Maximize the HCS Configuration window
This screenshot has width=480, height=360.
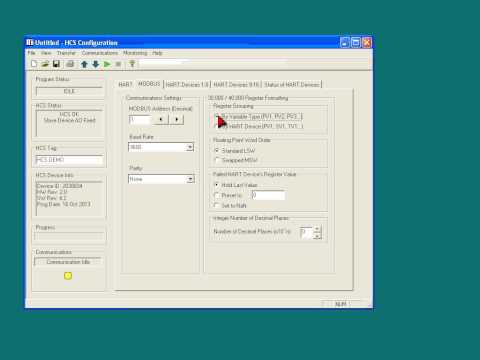coord(356,42)
